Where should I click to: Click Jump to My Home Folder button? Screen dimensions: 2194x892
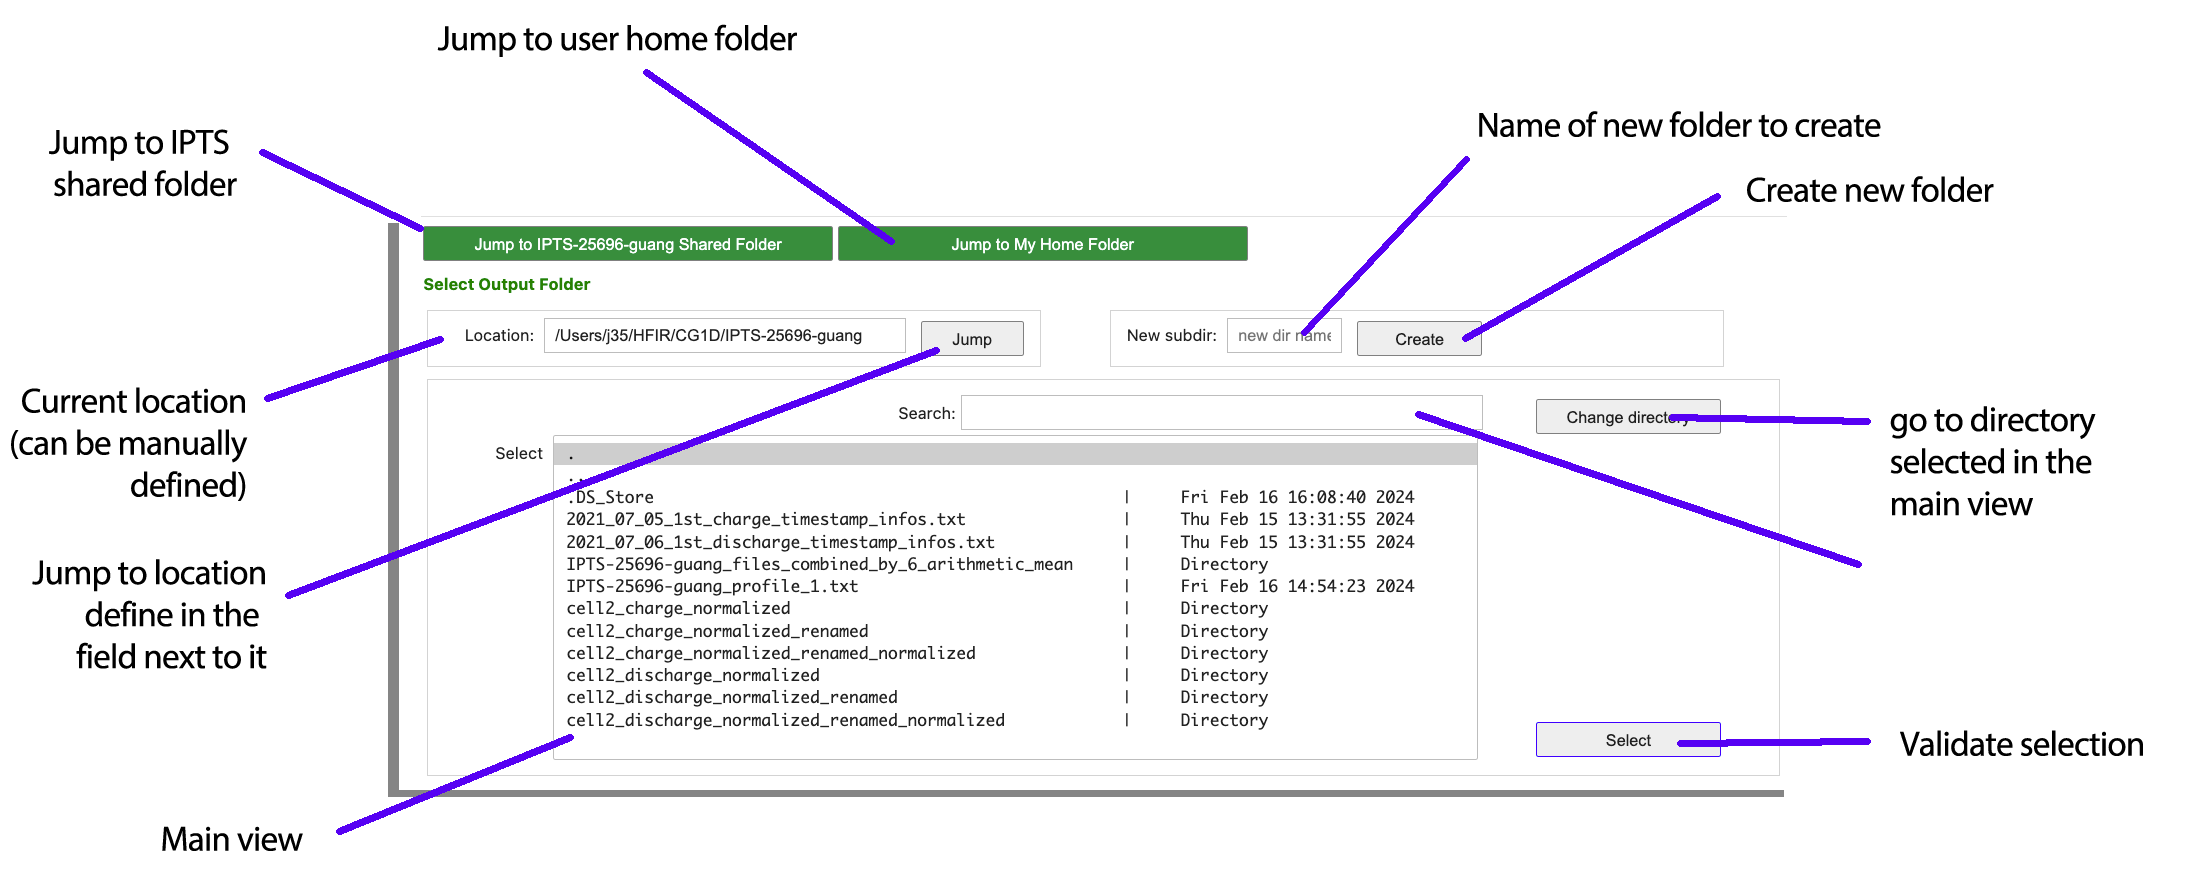(1042, 244)
